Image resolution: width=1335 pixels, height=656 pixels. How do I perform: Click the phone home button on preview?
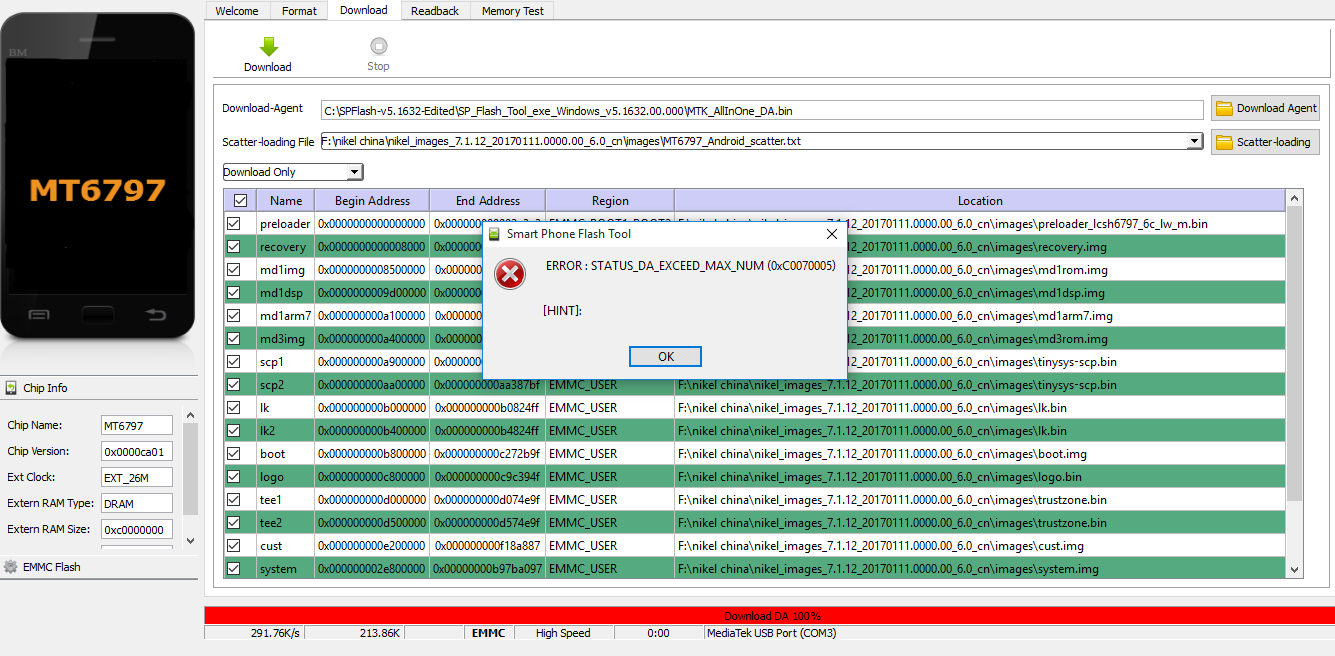(97, 314)
